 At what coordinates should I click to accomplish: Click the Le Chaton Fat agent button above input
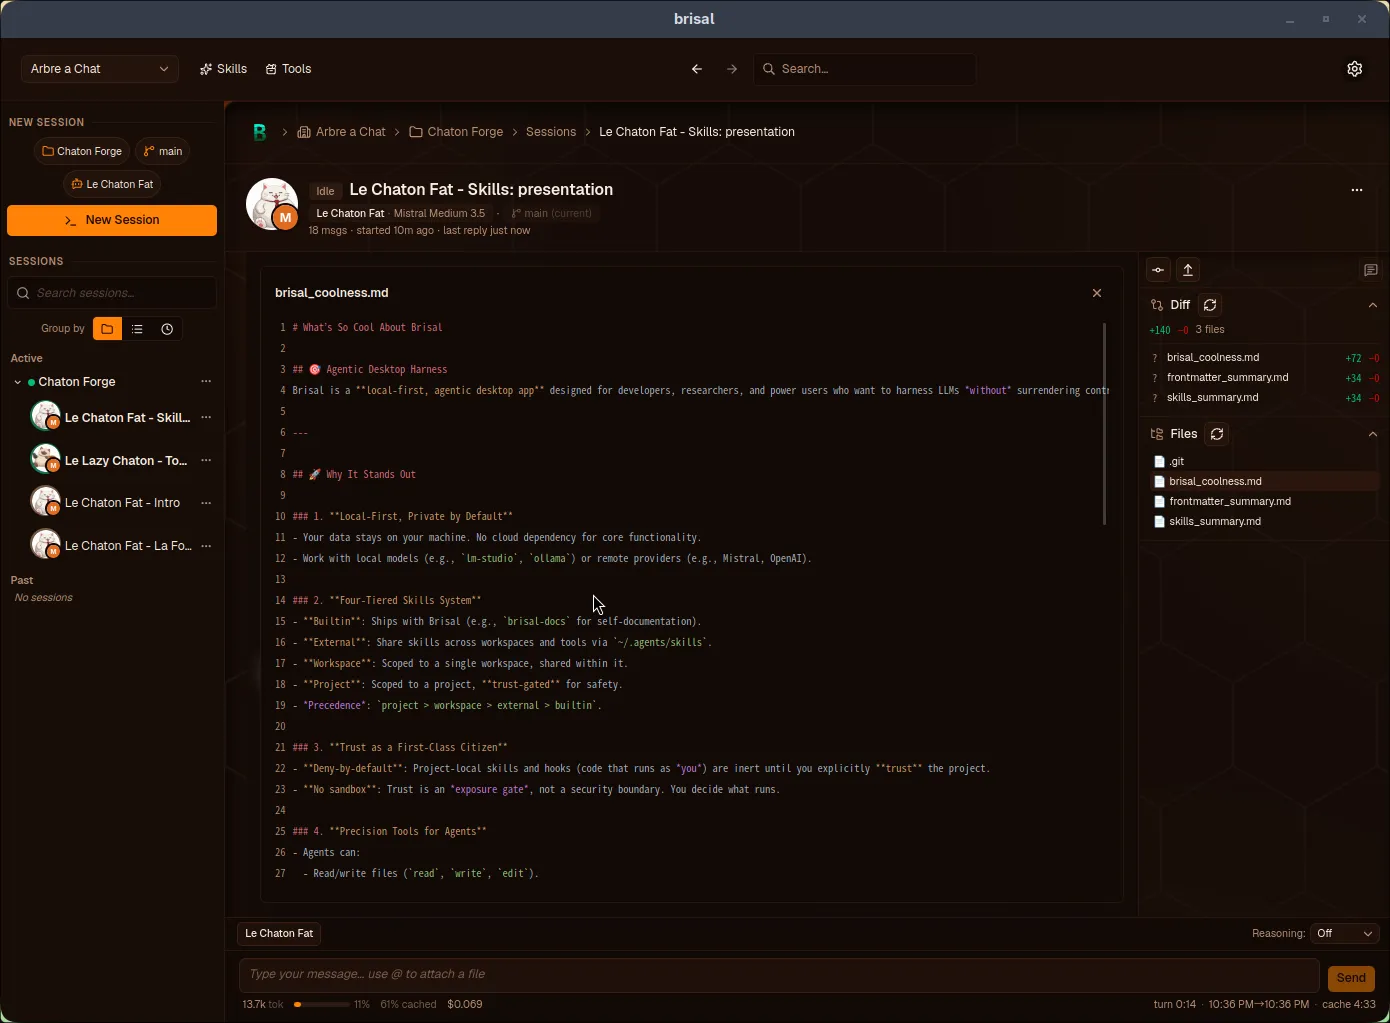click(x=279, y=933)
